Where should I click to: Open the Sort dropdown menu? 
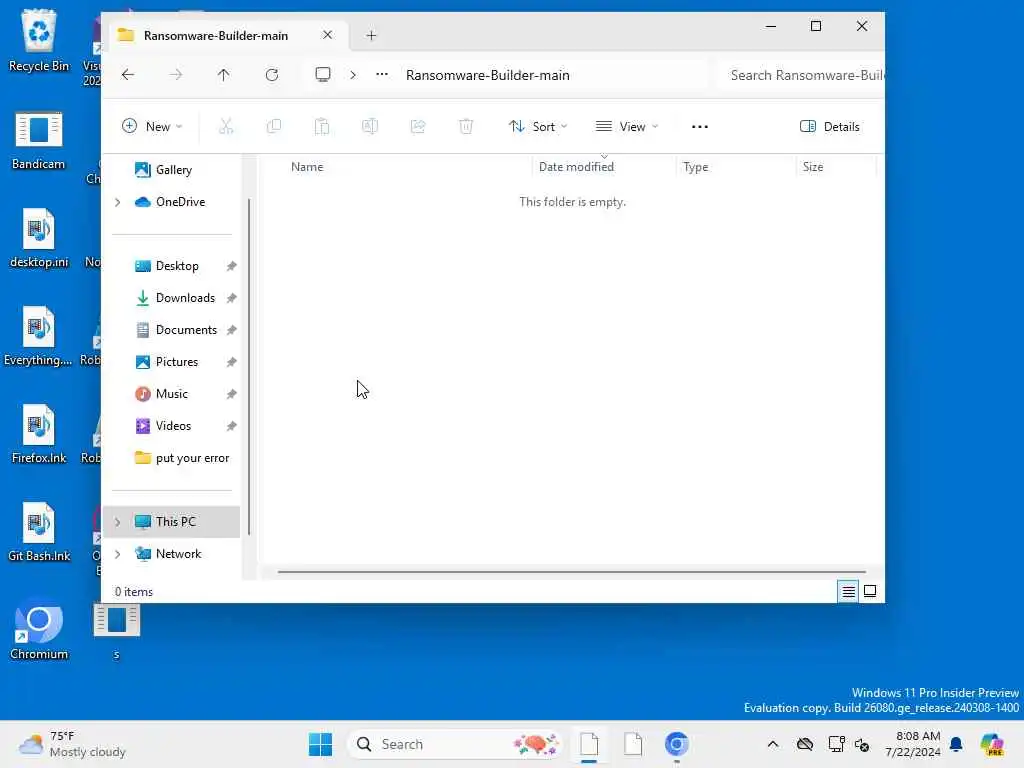(x=538, y=126)
